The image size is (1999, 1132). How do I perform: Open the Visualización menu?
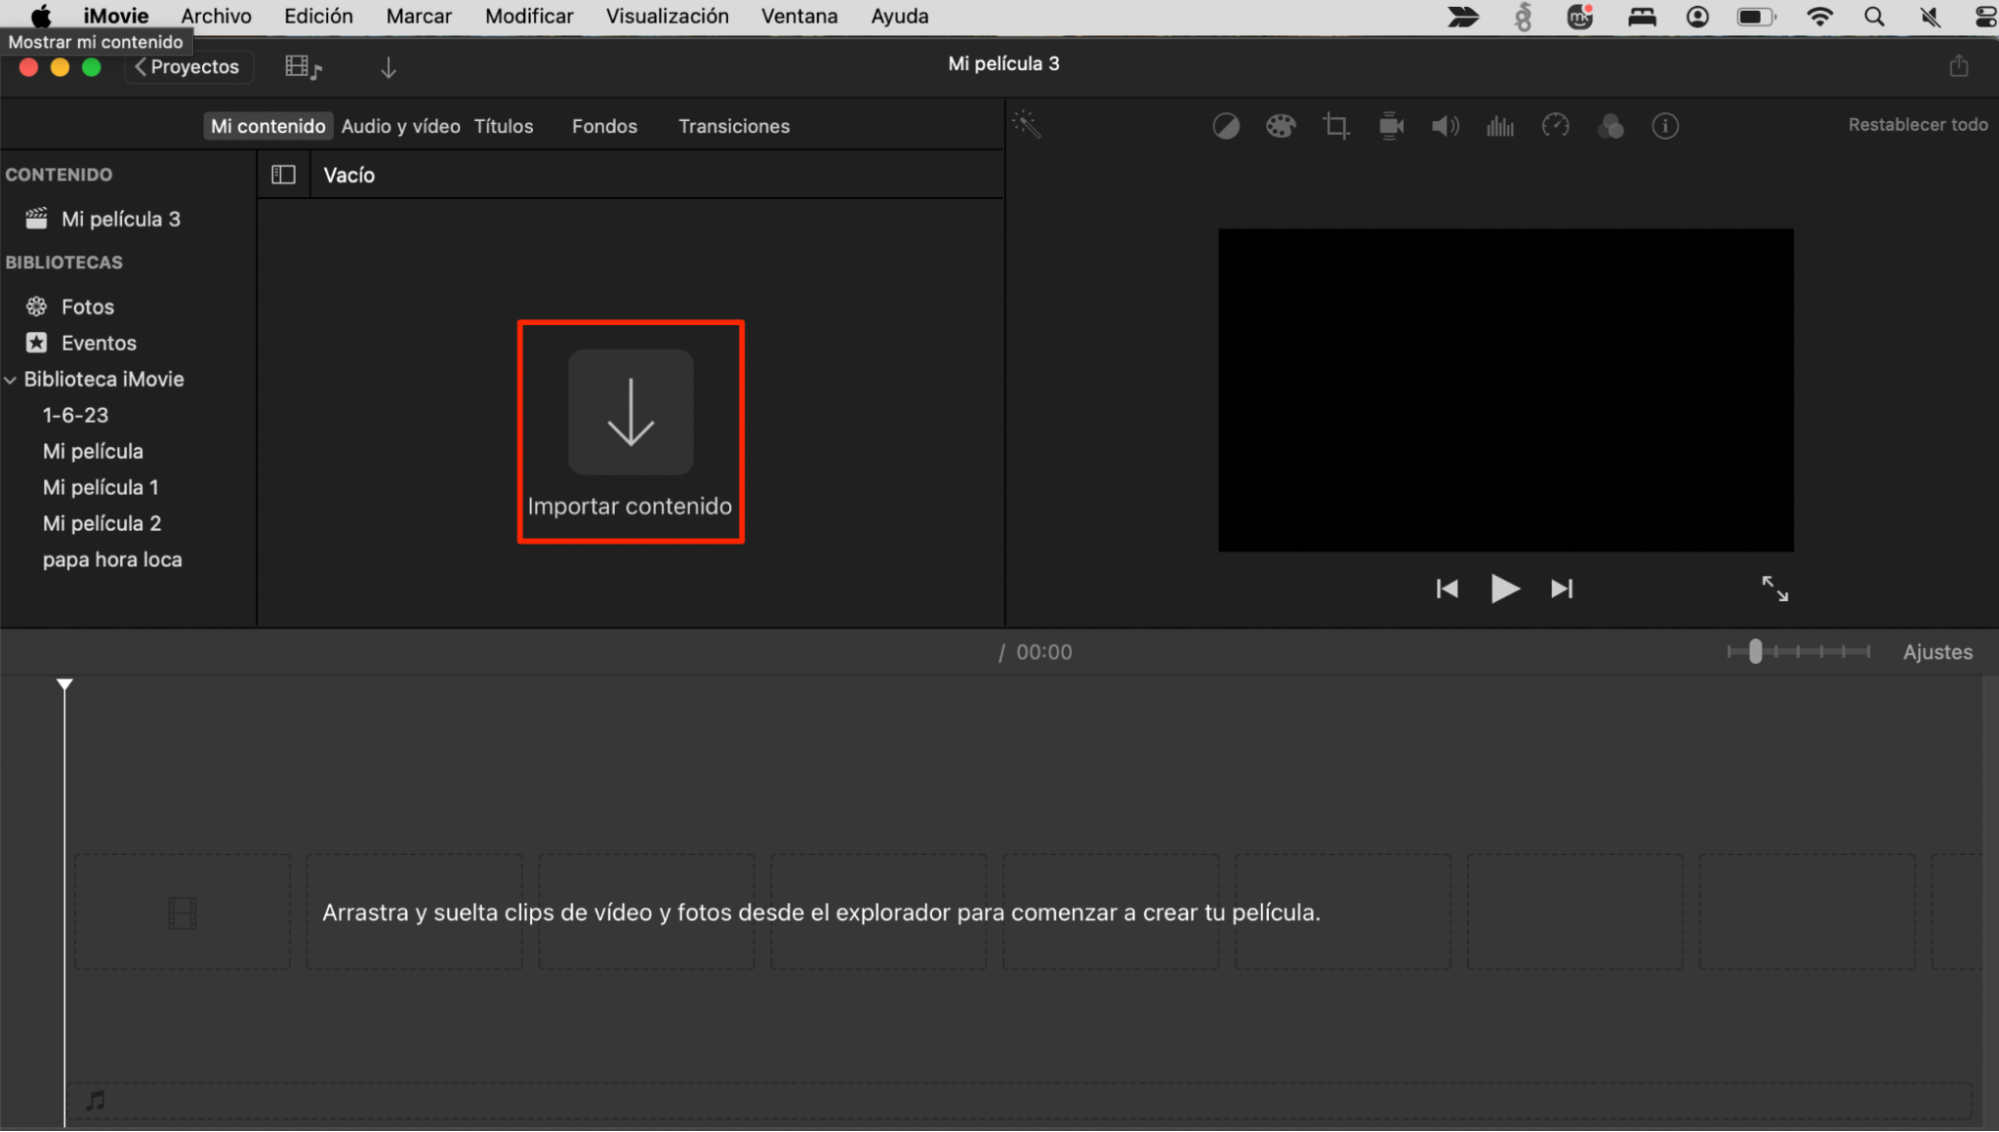click(x=667, y=16)
